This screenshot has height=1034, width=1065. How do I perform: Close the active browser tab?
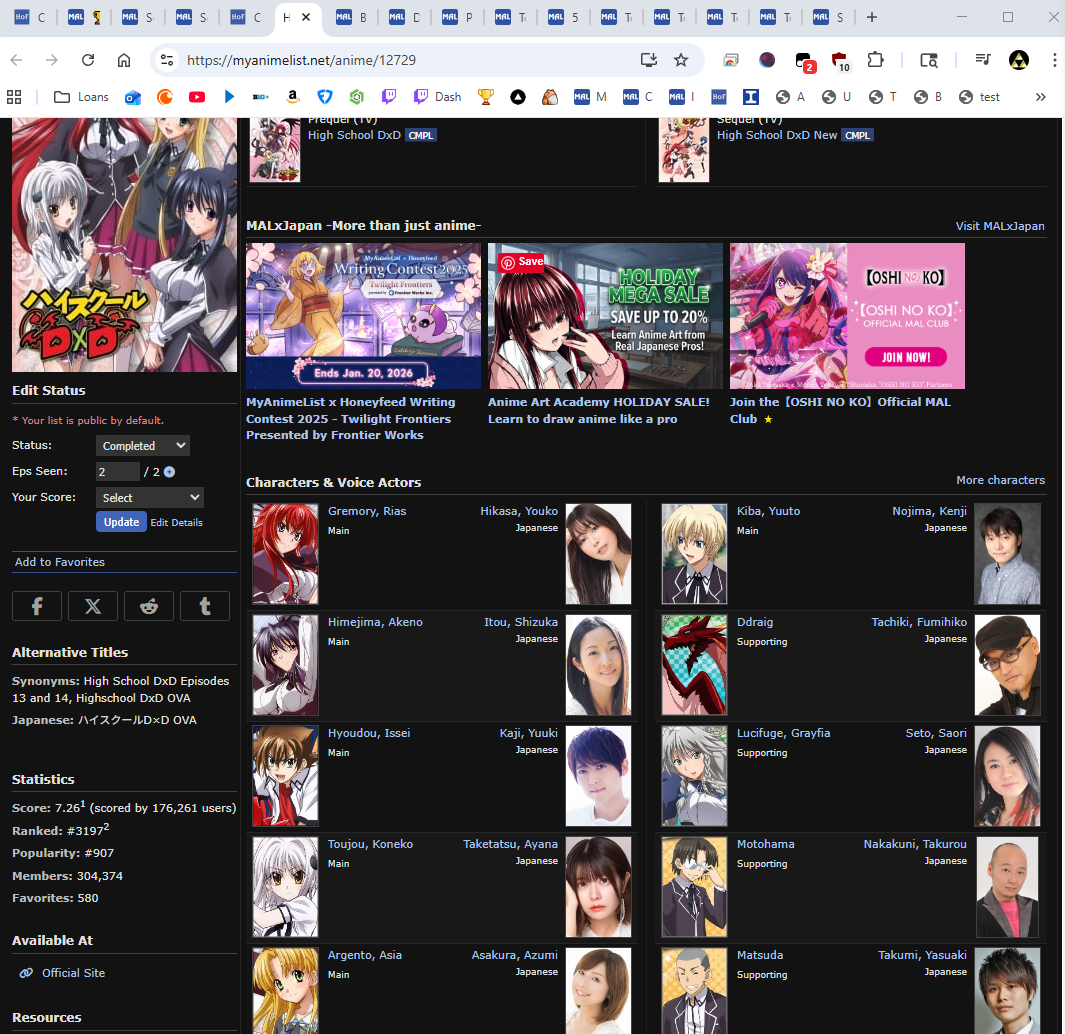306,18
